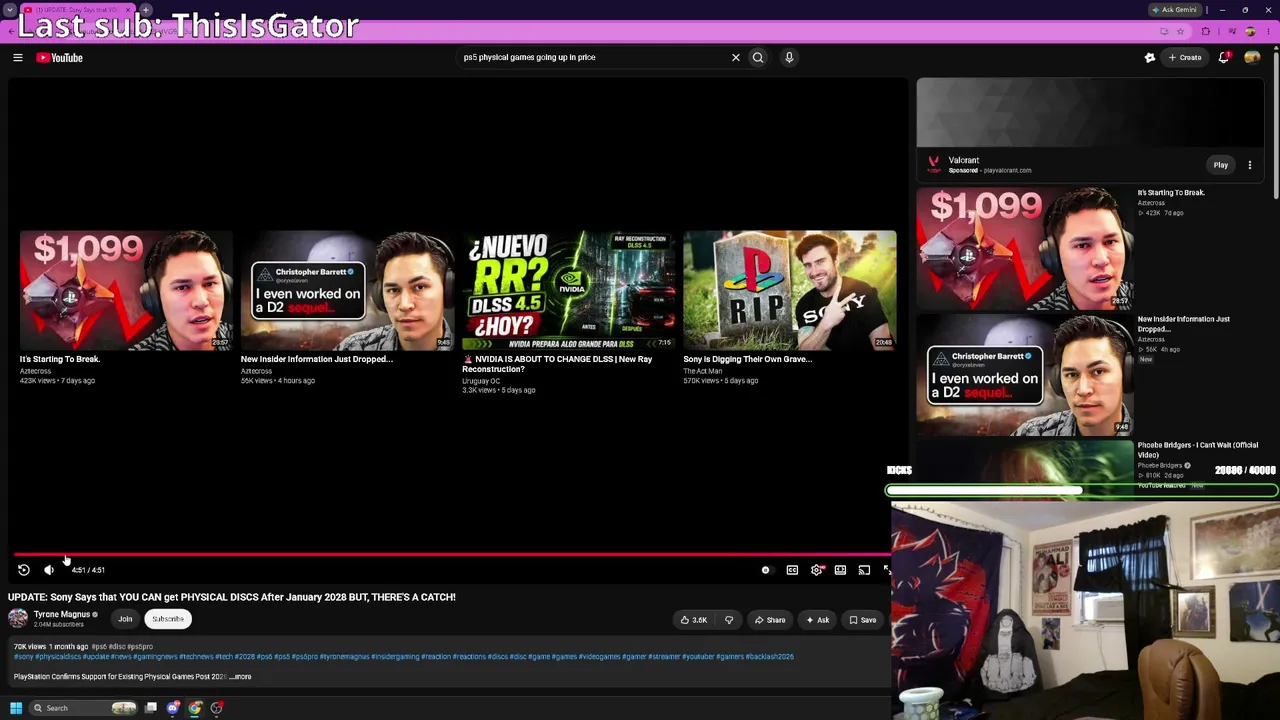The image size is (1280, 720).
Task: Enter full screen mode
Action: tap(886, 570)
